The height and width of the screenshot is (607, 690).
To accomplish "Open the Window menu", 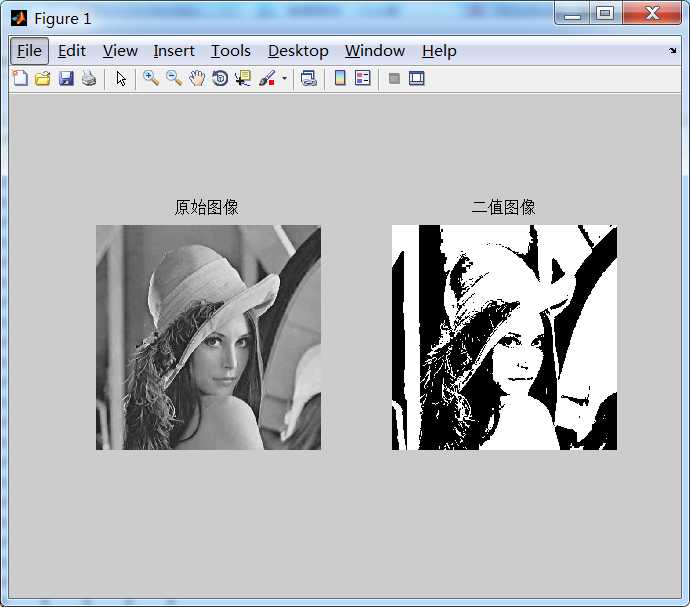I will click(374, 51).
